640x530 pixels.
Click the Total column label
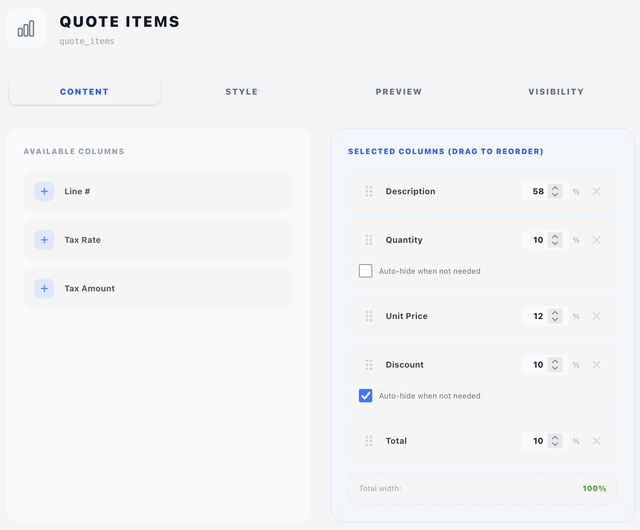click(x=396, y=441)
